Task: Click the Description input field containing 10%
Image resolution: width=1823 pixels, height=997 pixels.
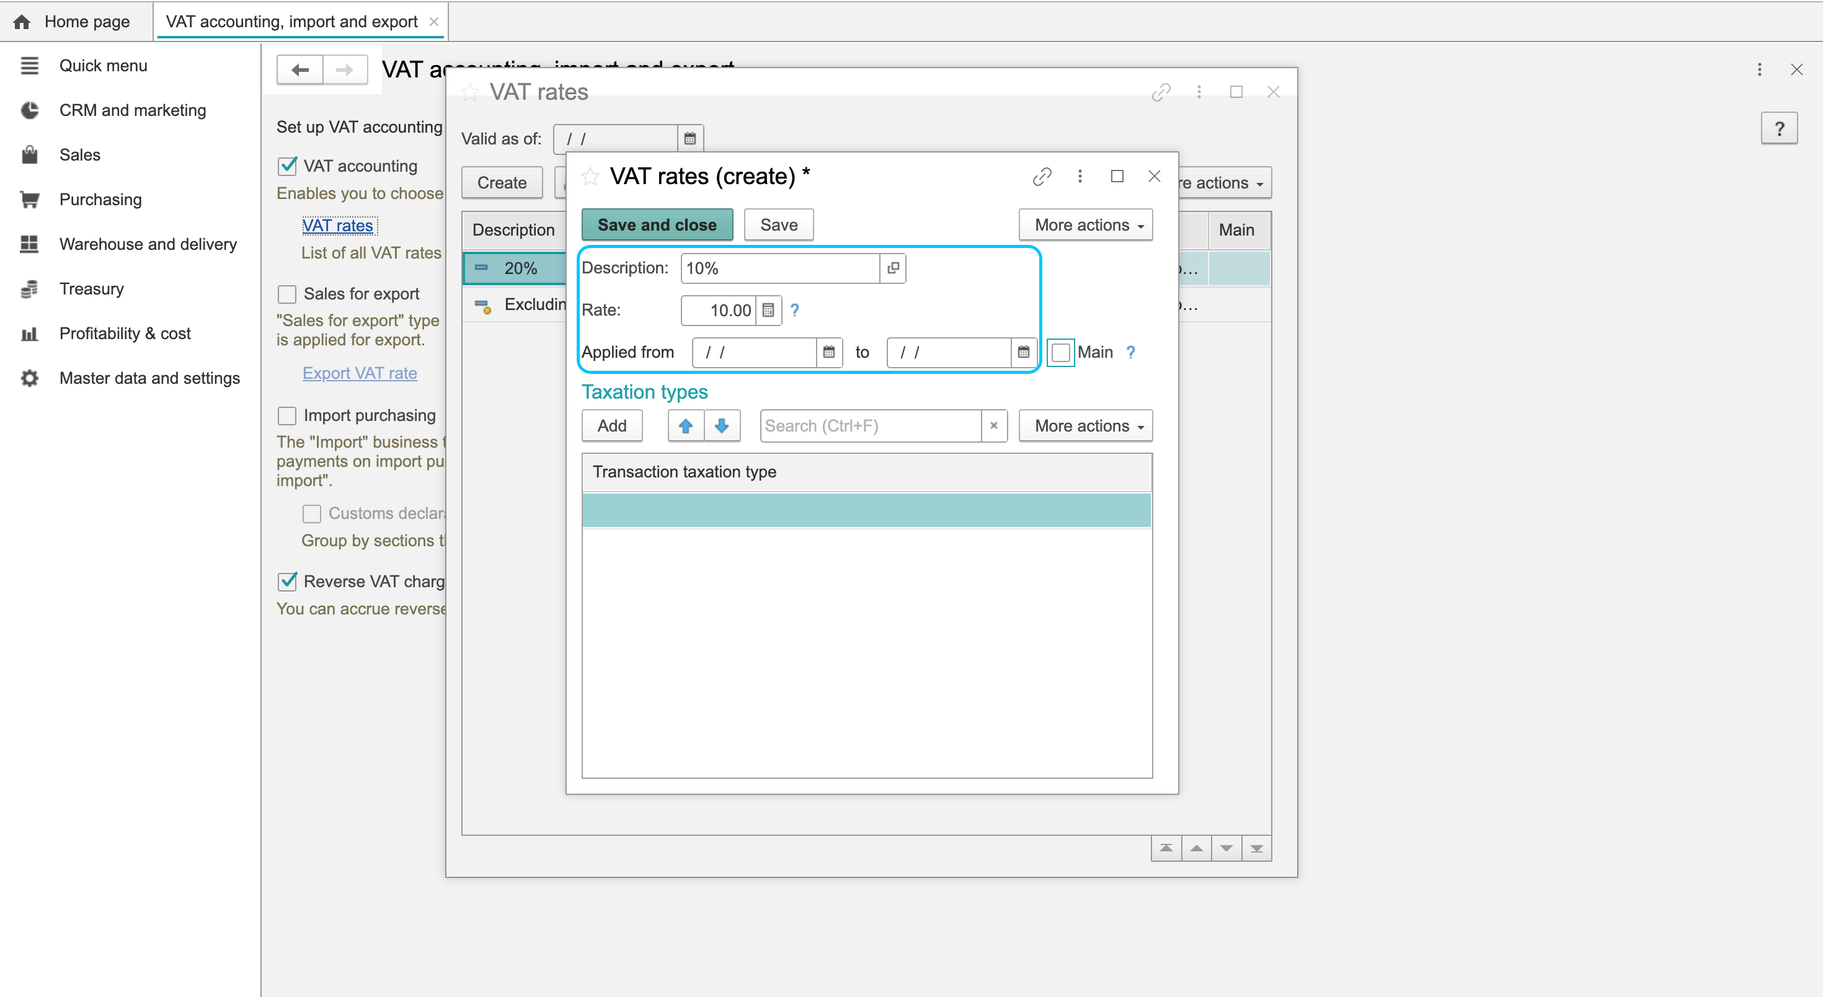Action: 780,268
